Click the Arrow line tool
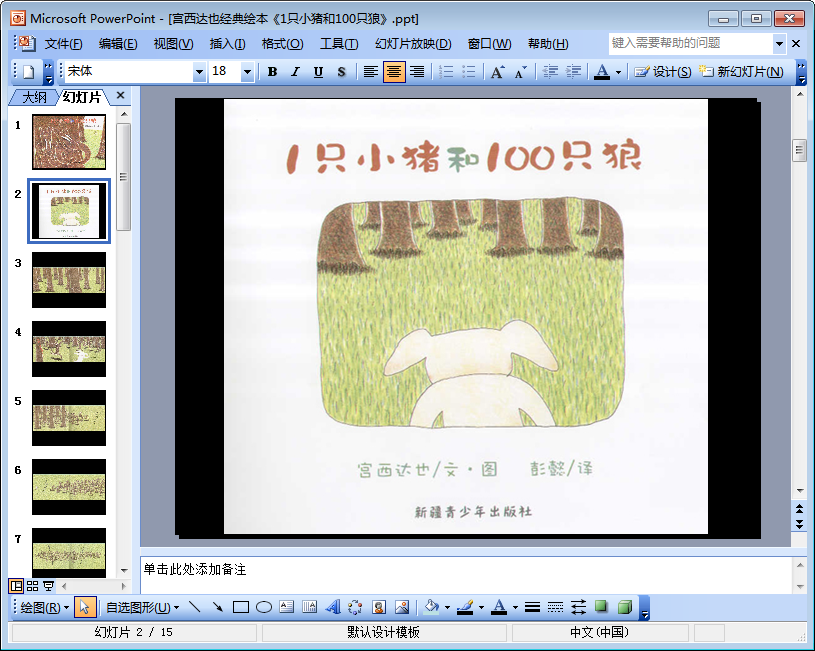This screenshot has width=815, height=651. point(217,607)
